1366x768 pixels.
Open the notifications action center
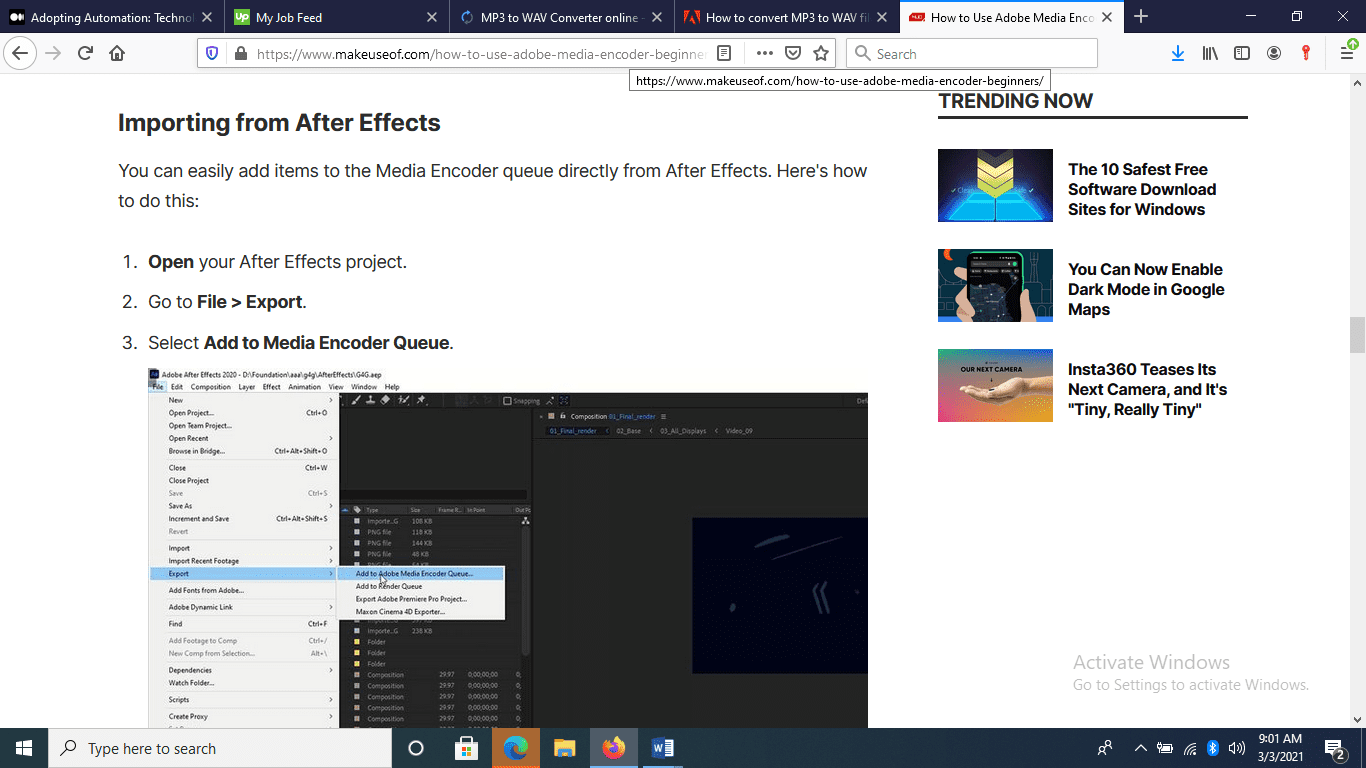pyautogui.click(x=1334, y=748)
